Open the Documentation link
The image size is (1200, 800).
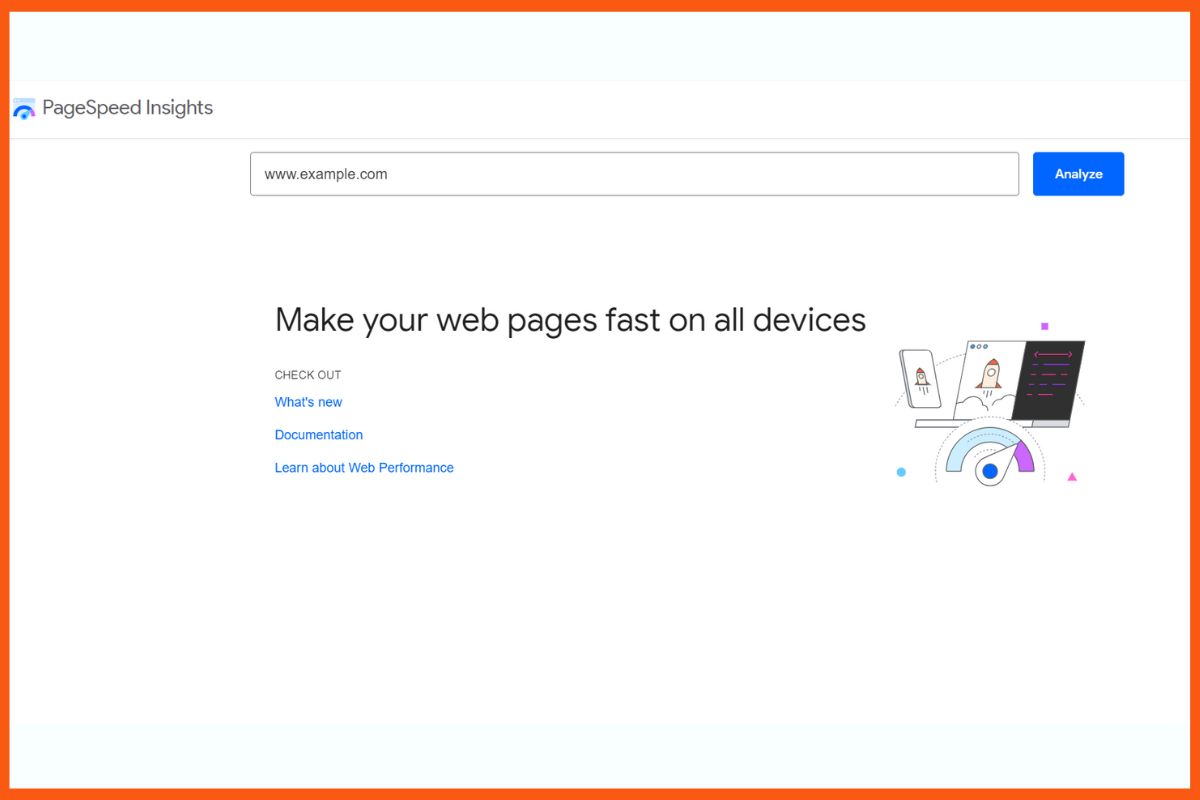[318, 434]
